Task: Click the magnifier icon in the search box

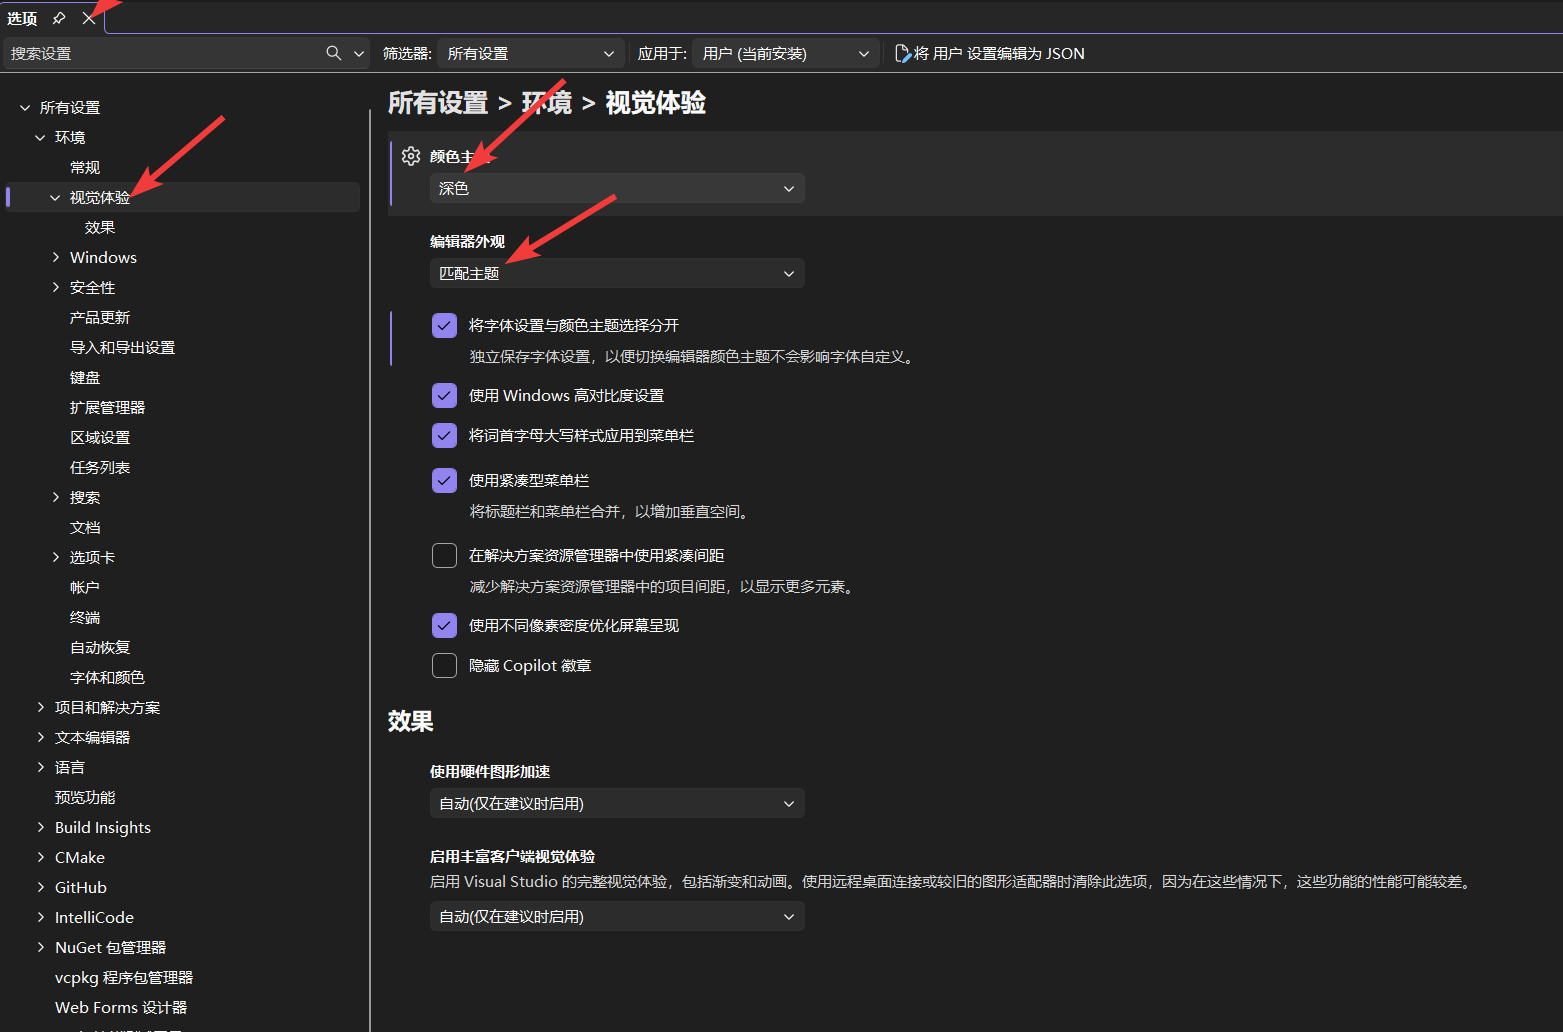Action: point(331,53)
